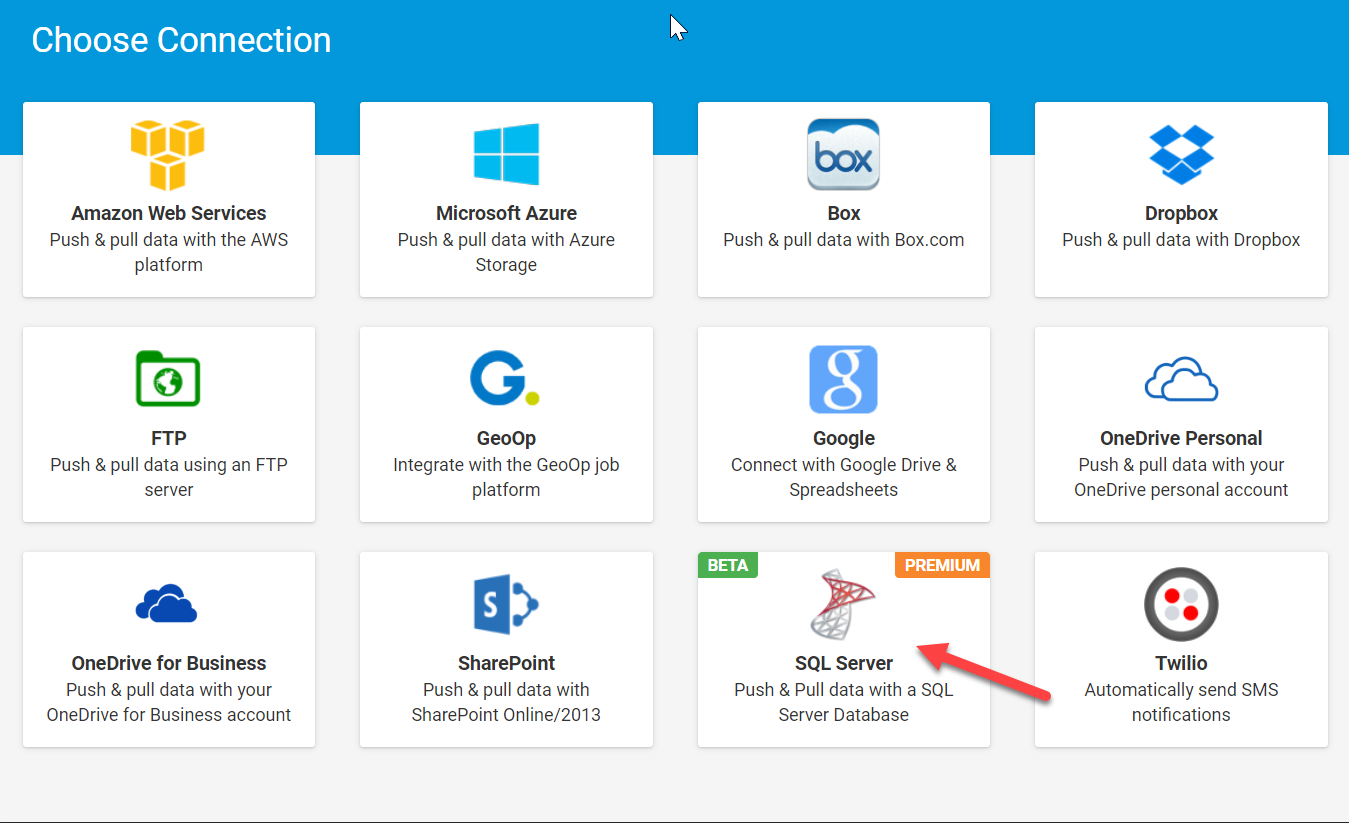The image size is (1349, 823).
Task: Click 'Push & Pull data with a SQL Server Database'
Action: tap(844, 702)
